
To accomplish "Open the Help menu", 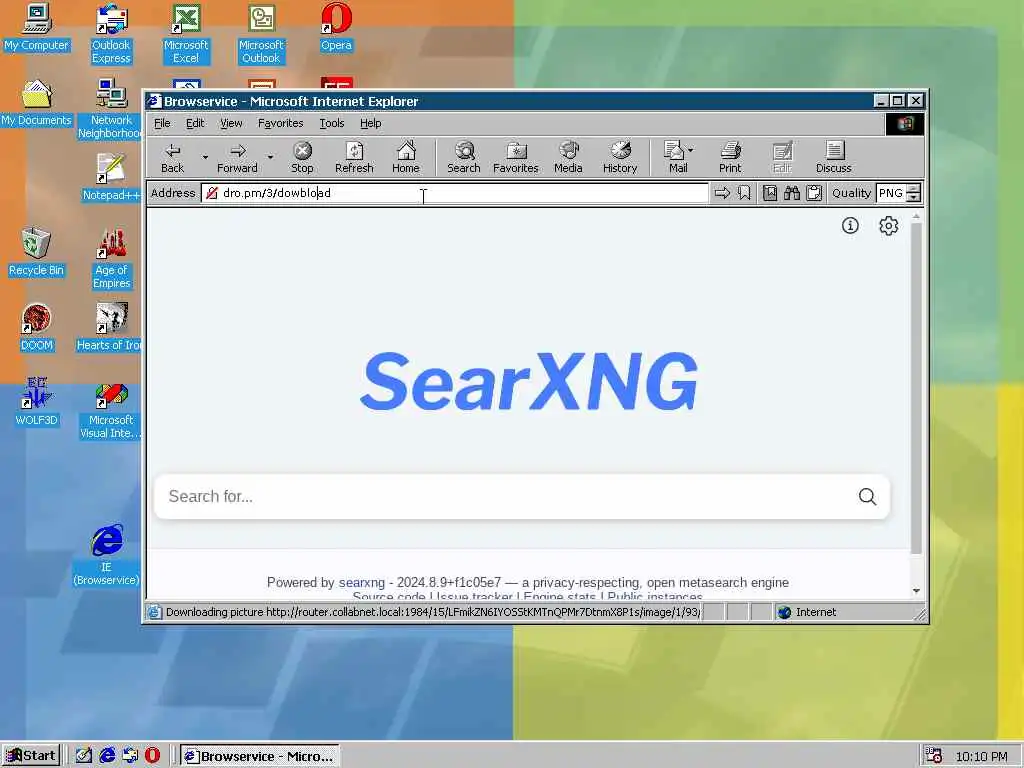I will coord(370,123).
